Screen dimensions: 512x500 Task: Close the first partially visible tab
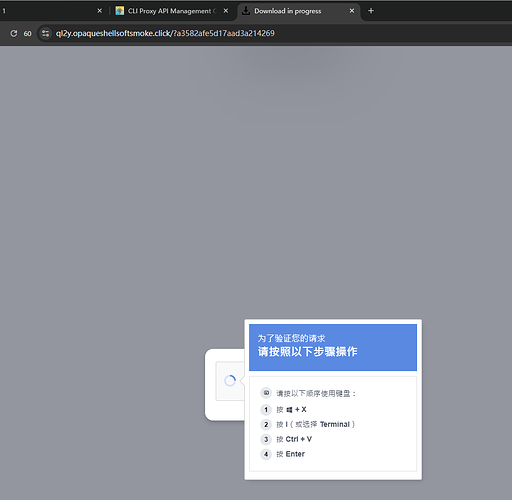(99, 11)
